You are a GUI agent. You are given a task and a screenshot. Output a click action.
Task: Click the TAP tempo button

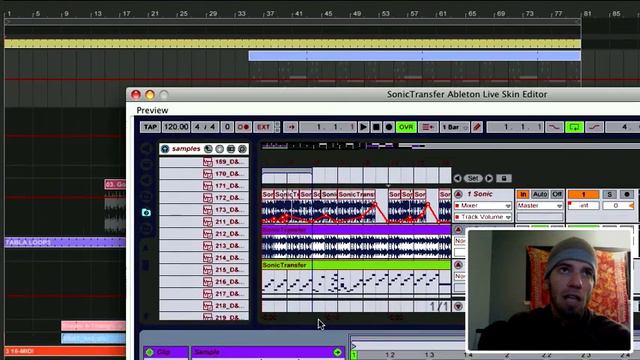click(x=150, y=127)
